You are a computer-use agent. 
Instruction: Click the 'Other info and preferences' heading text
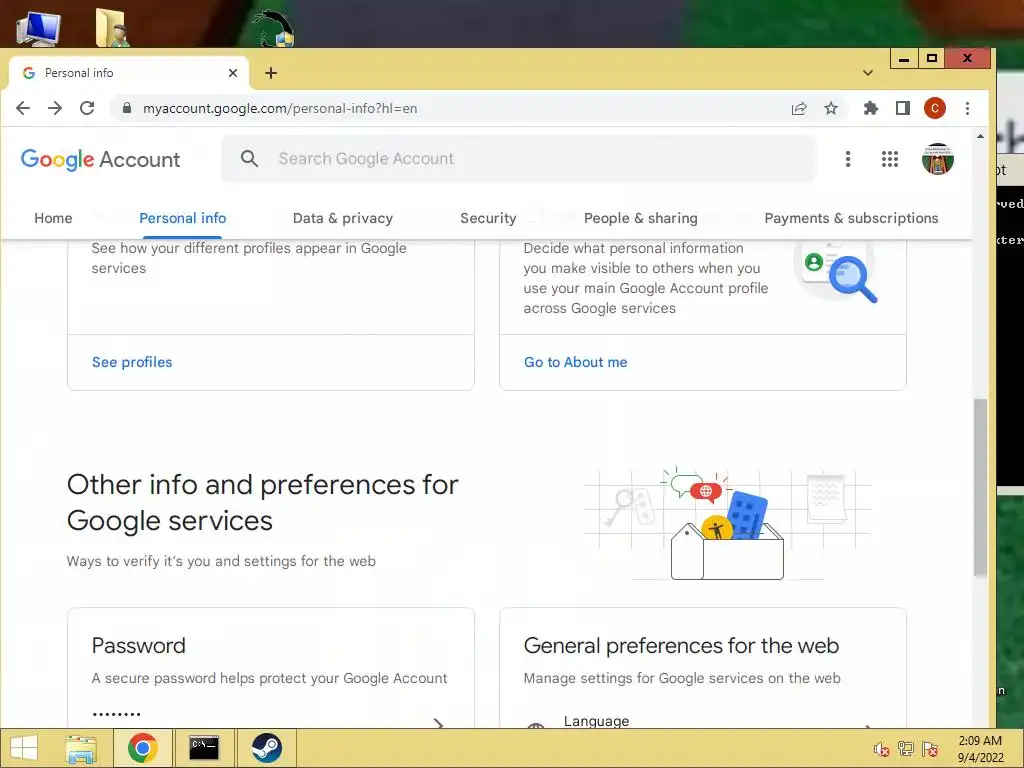pos(263,502)
